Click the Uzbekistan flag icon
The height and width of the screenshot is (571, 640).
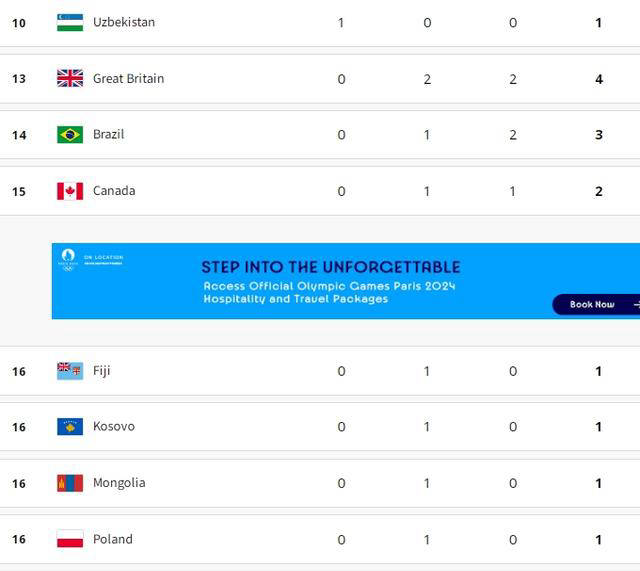(70, 22)
